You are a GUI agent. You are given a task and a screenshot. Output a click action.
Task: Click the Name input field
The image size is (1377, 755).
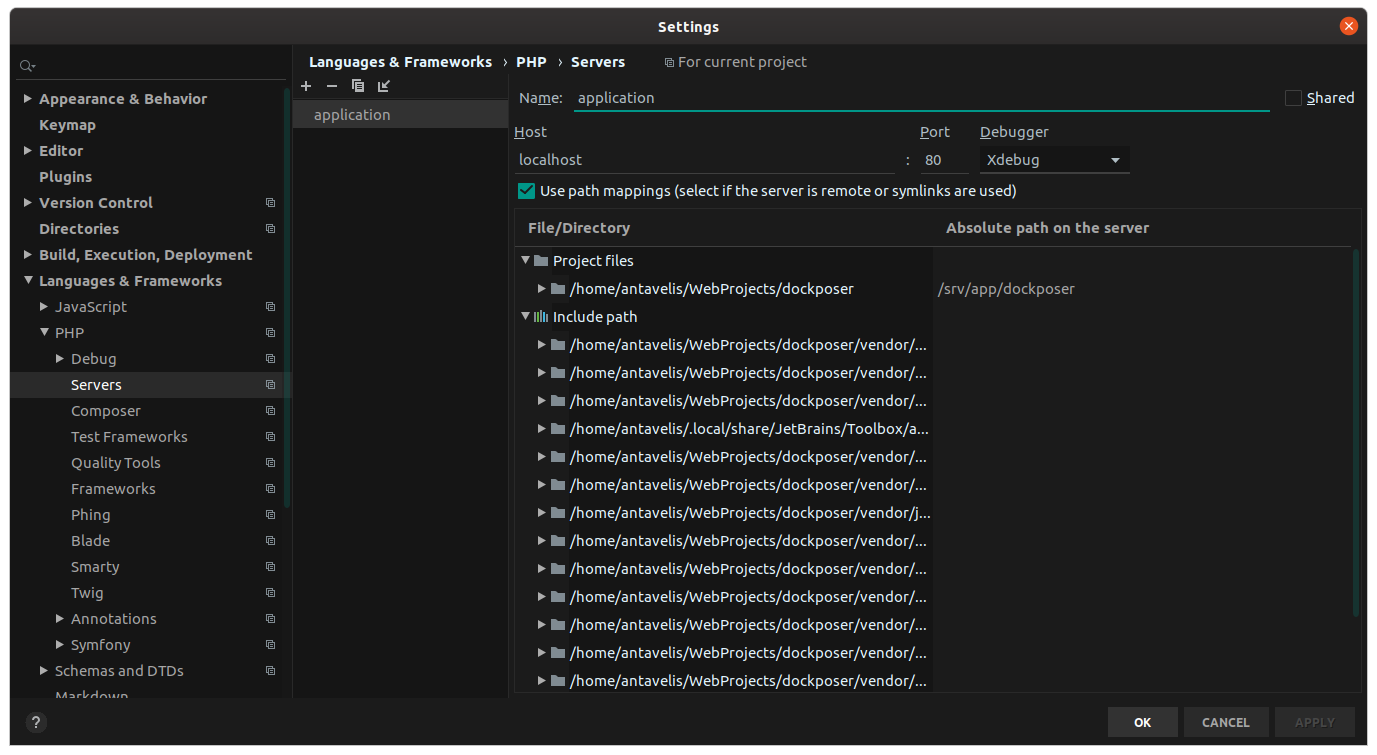922,98
